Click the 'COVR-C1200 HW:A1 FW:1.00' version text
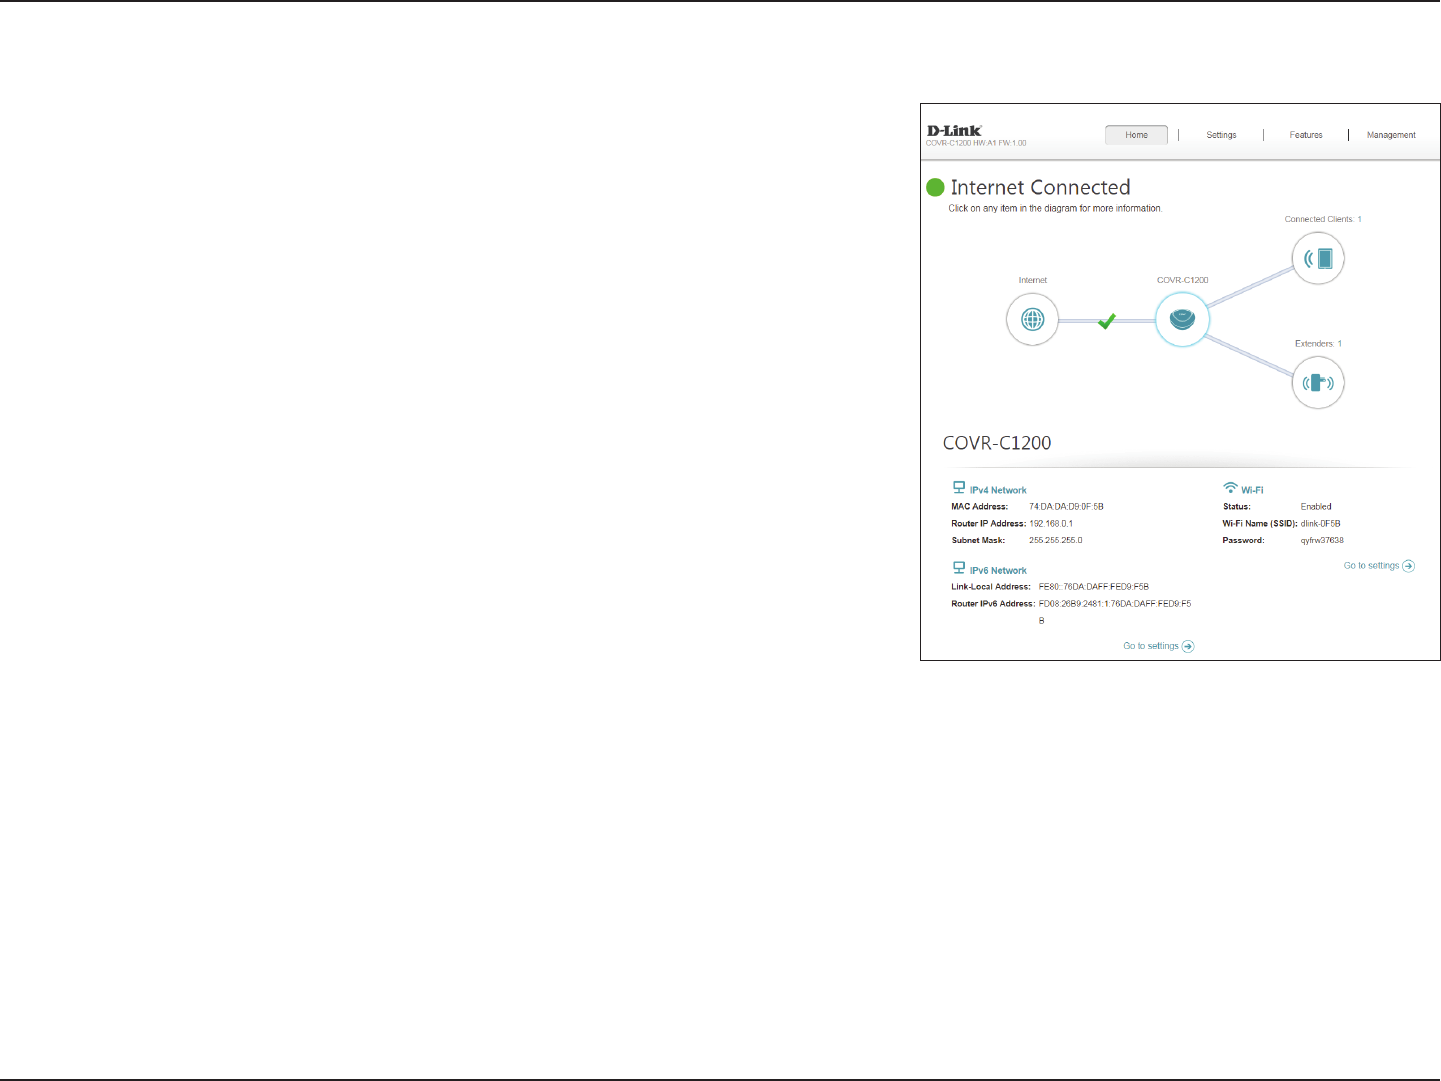1441x1081 pixels. coord(976,143)
